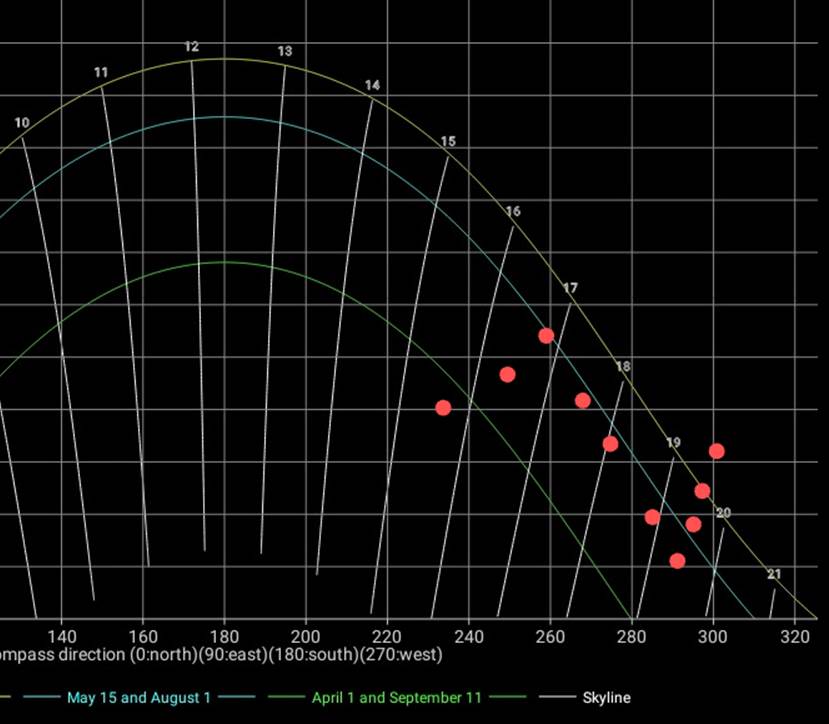Select the hour 17 marker label
This screenshot has height=724, width=829.
coord(570,288)
